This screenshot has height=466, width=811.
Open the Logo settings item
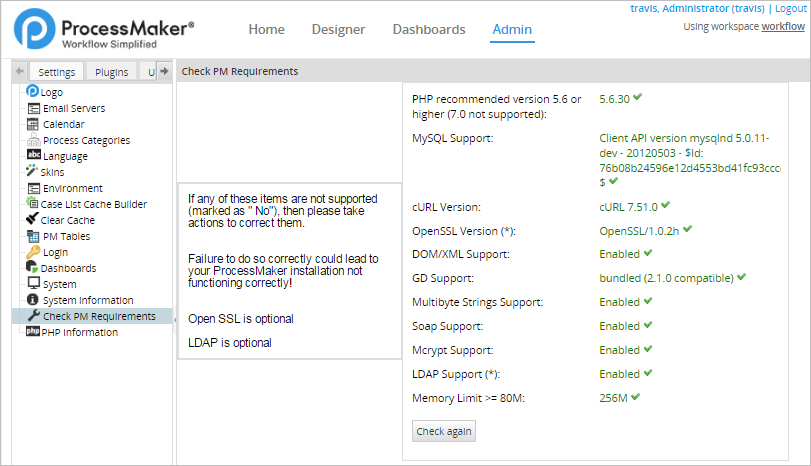click(51, 92)
